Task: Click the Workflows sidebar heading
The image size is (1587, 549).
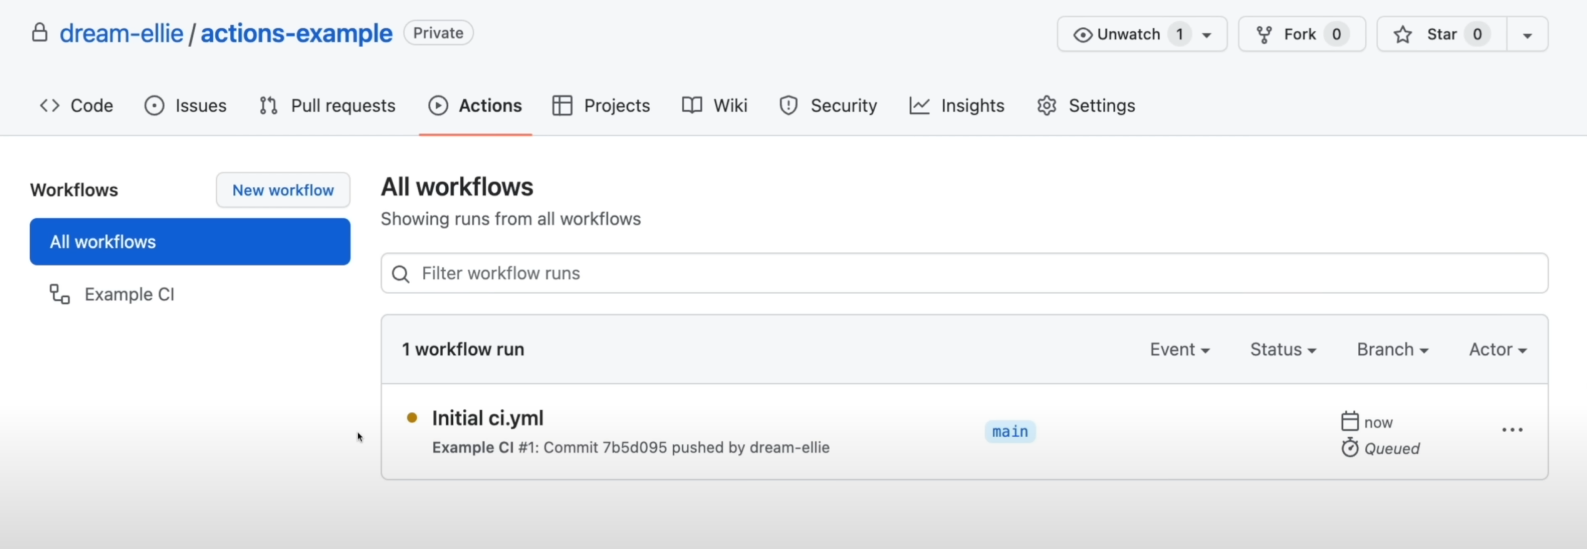Action: pos(74,190)
